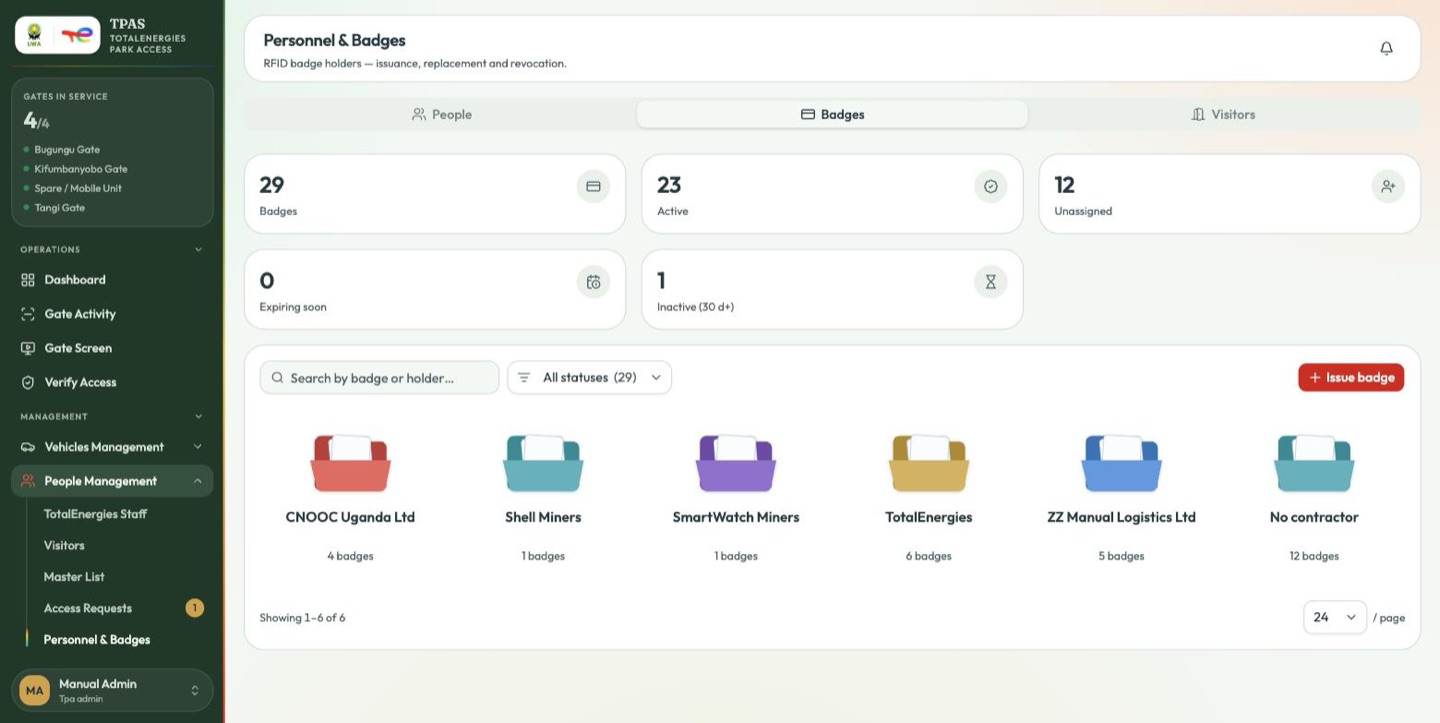Open Verify Access from the sidebar

point(112,382)
